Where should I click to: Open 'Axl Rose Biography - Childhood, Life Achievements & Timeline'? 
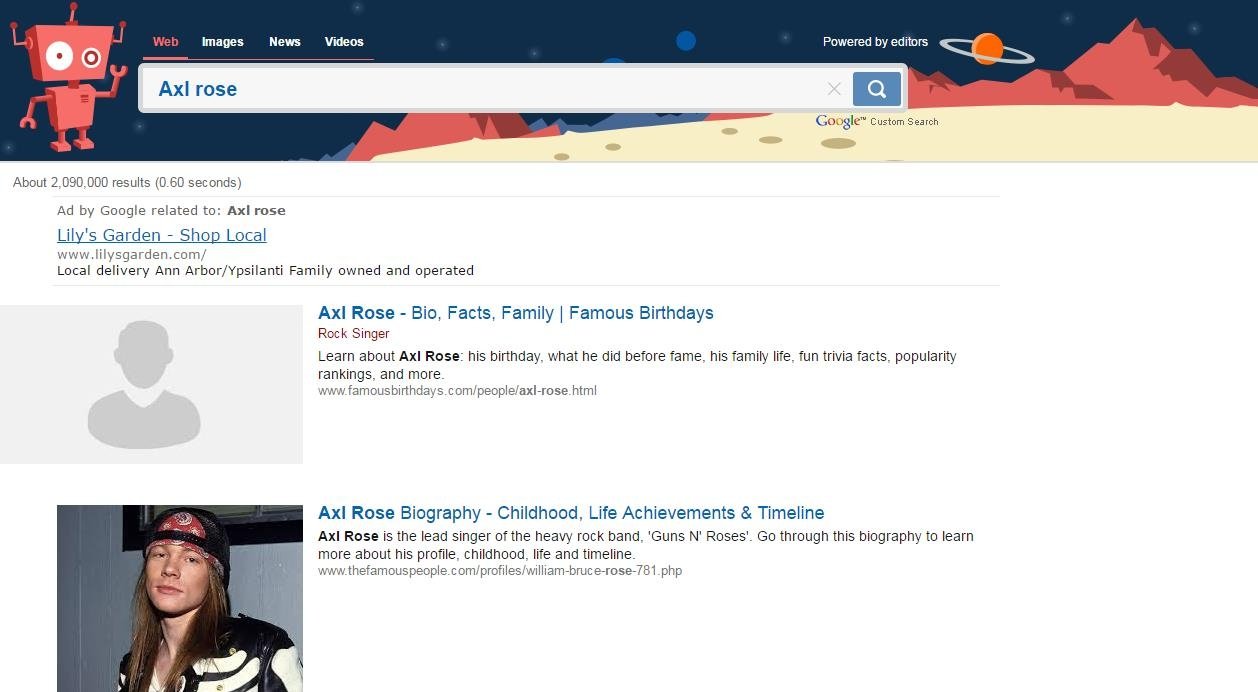(x=571, y=513)
